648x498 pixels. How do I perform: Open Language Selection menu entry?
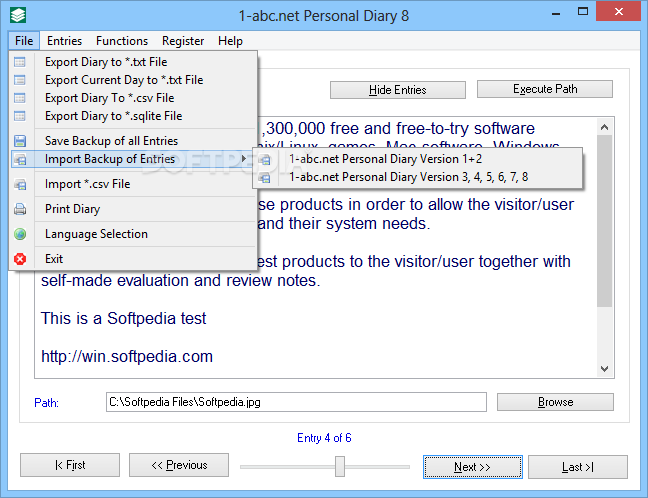pyautogui.click(x=133, y=234)
